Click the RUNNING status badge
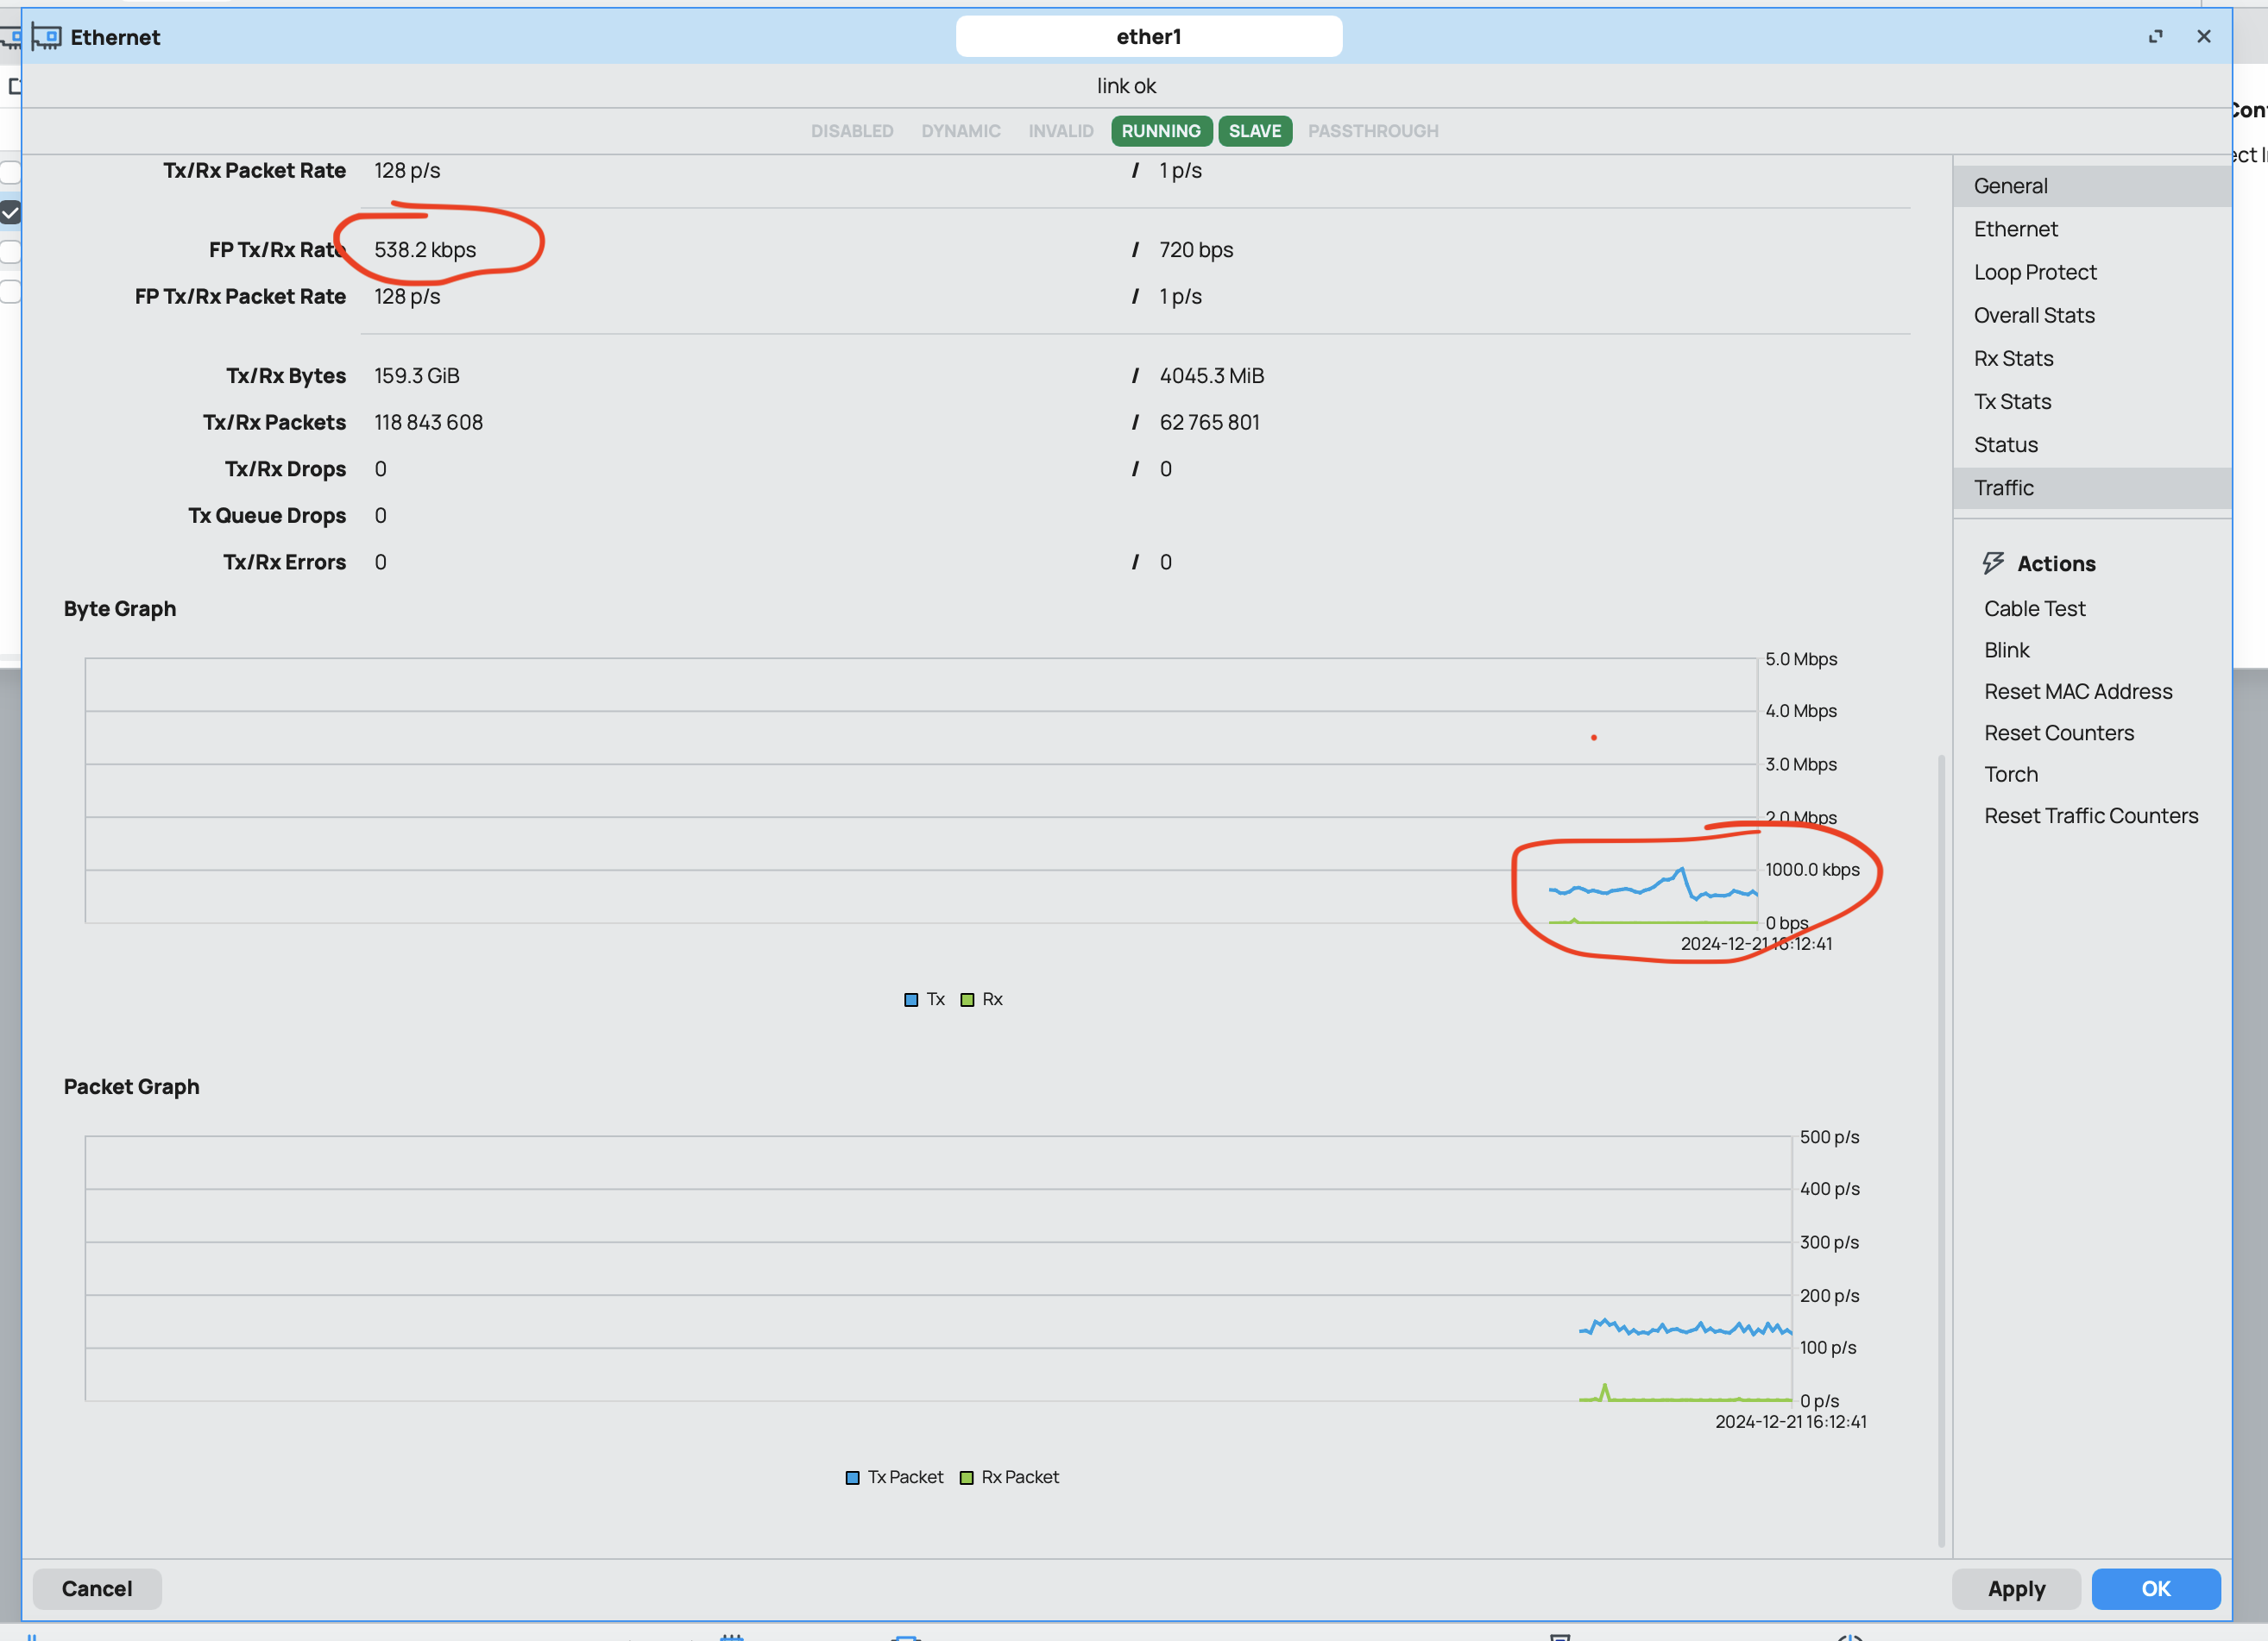Image resolution: width=2268 pixels, height=1641 pixels. pyautogui.click(x=1160, y=131)
